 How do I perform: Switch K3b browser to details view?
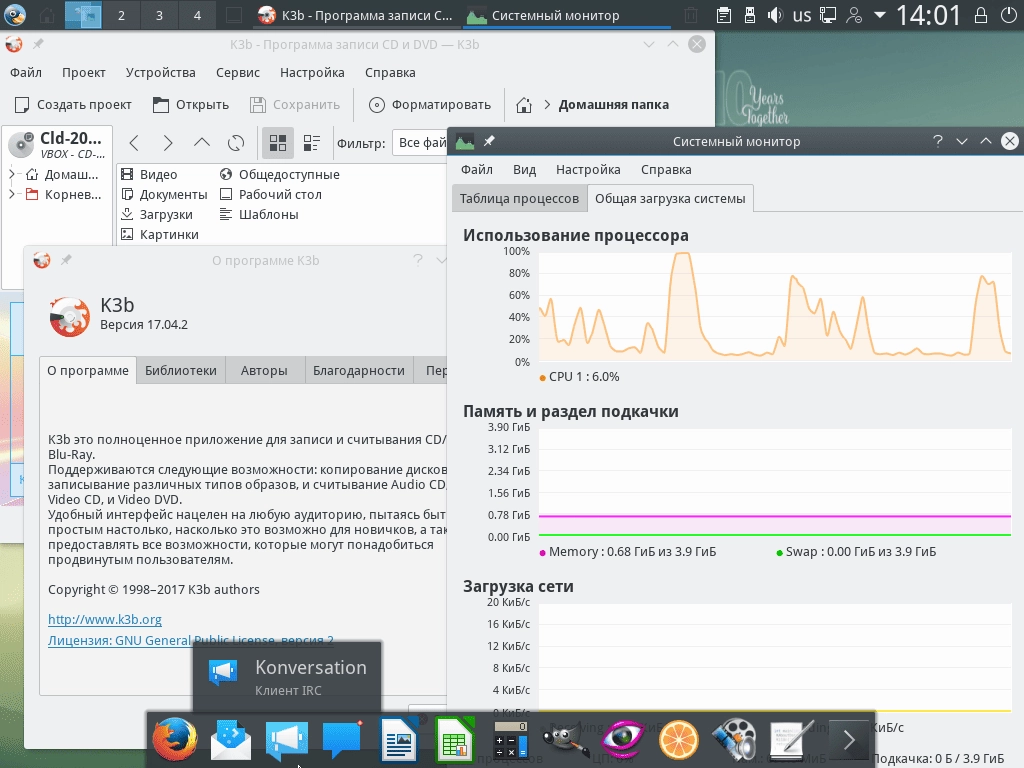click(312, 143)
